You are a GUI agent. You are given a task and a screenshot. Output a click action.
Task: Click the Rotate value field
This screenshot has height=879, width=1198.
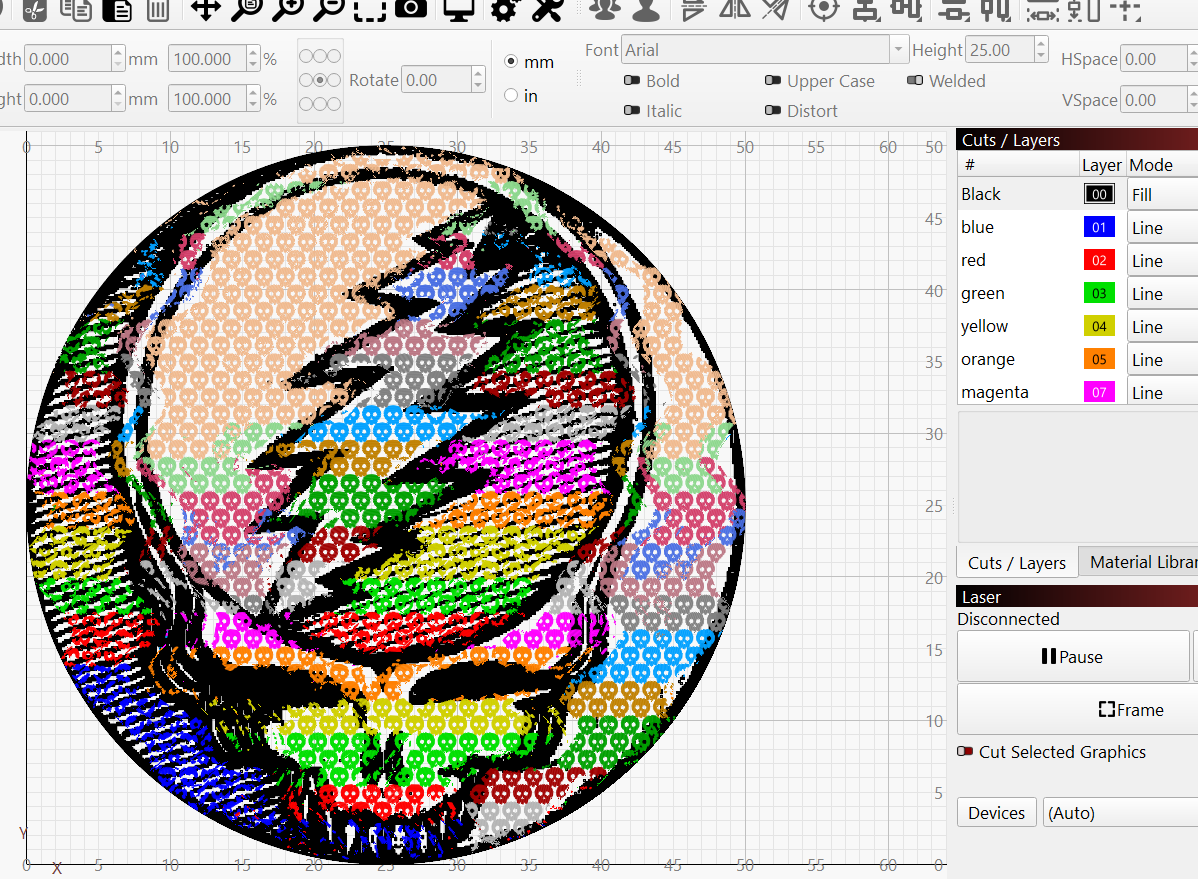pos(436,79)
